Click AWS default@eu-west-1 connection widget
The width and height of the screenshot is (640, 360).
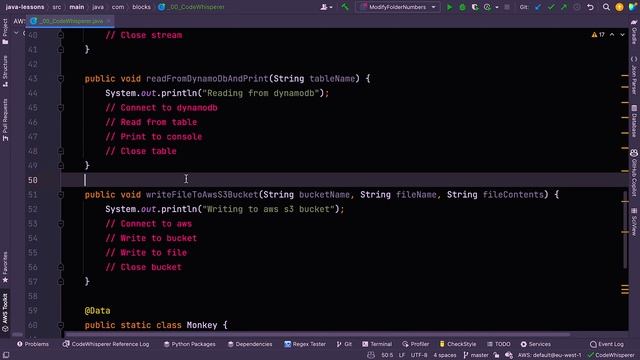tap(549, 355)
